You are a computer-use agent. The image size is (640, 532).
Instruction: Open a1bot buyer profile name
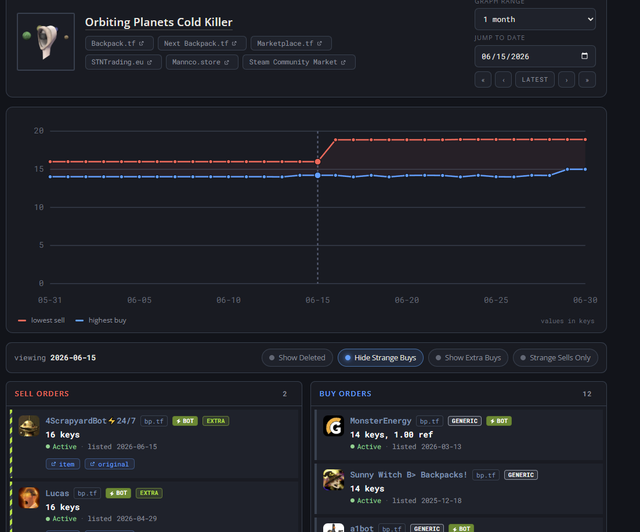(362, 528)
